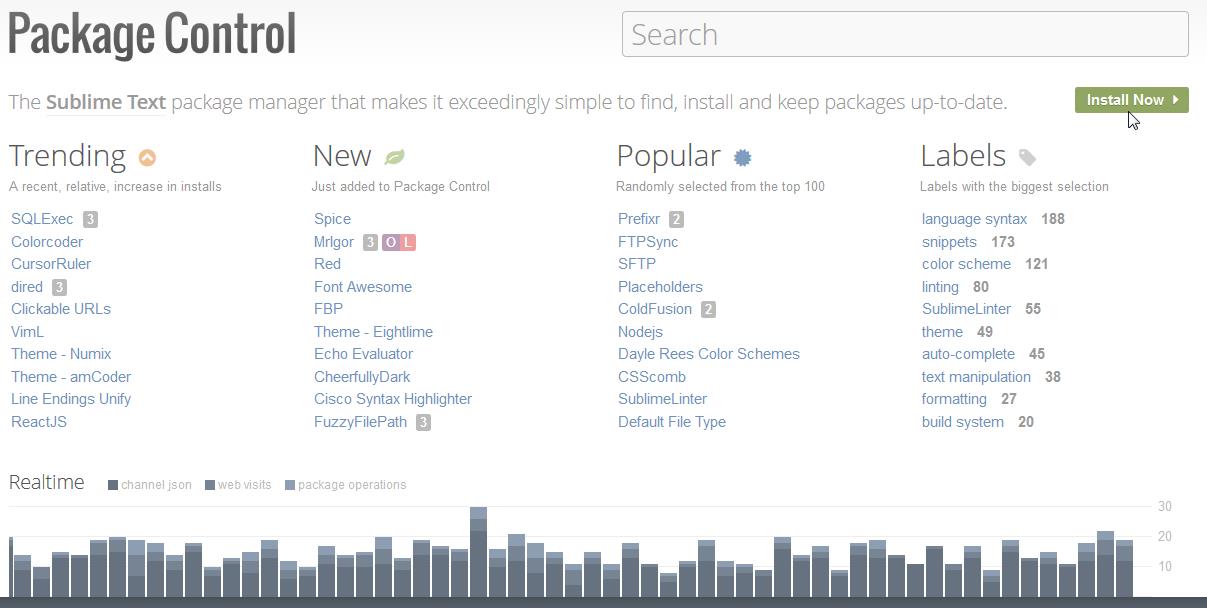Click the ST3 badge next to dired
The image size is (1207, 608).
(x=59, y=287)
